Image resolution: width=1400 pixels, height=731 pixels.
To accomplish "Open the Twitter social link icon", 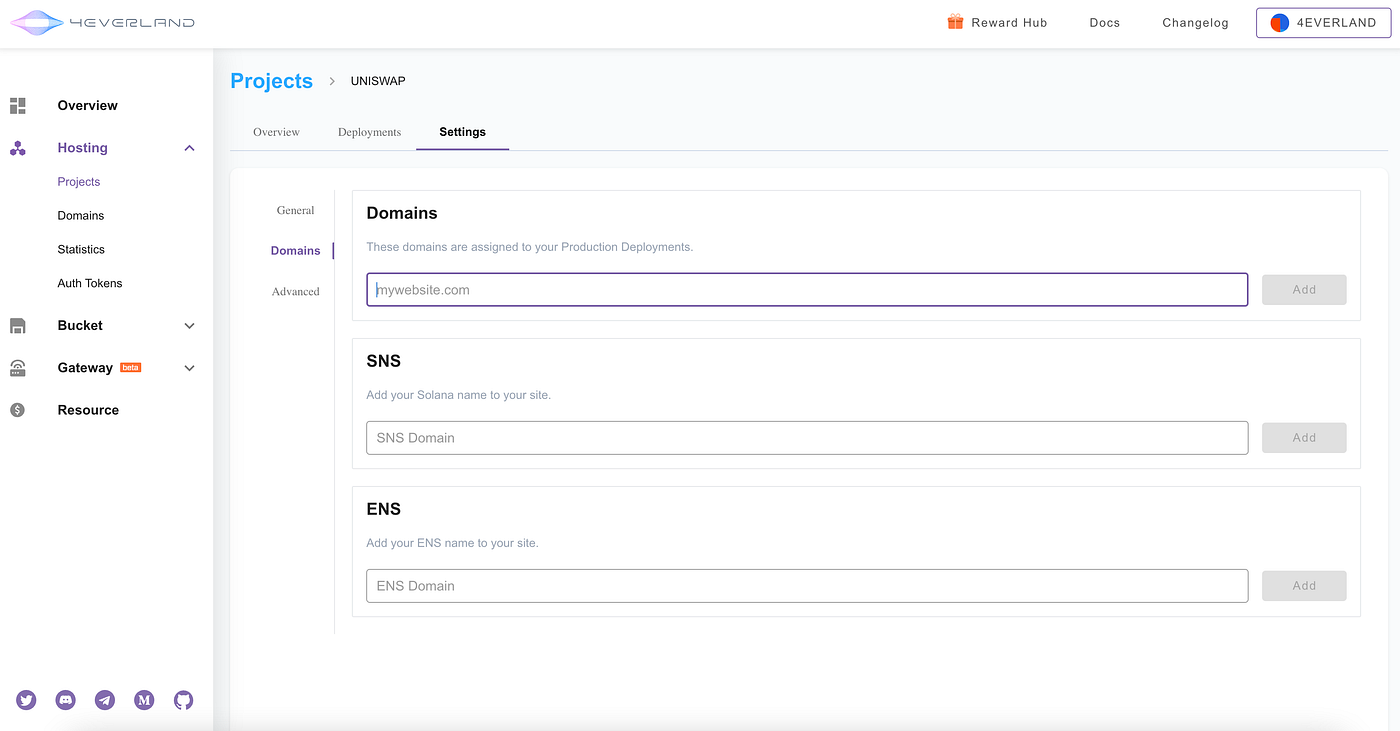I will point(26,700).
